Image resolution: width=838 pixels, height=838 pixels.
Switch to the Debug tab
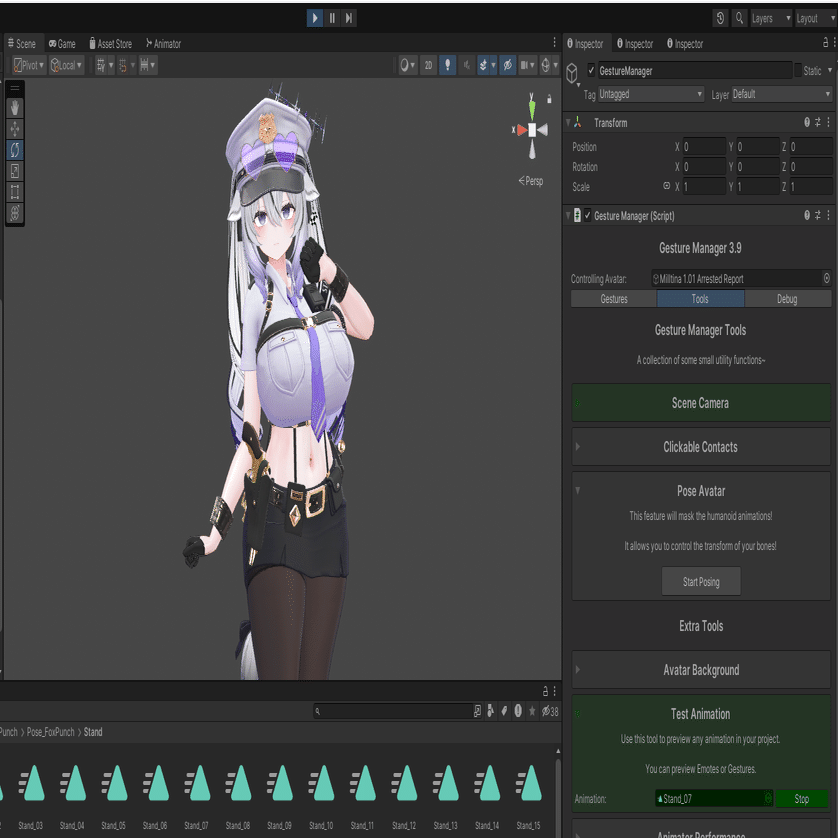[x=787, y=299]
